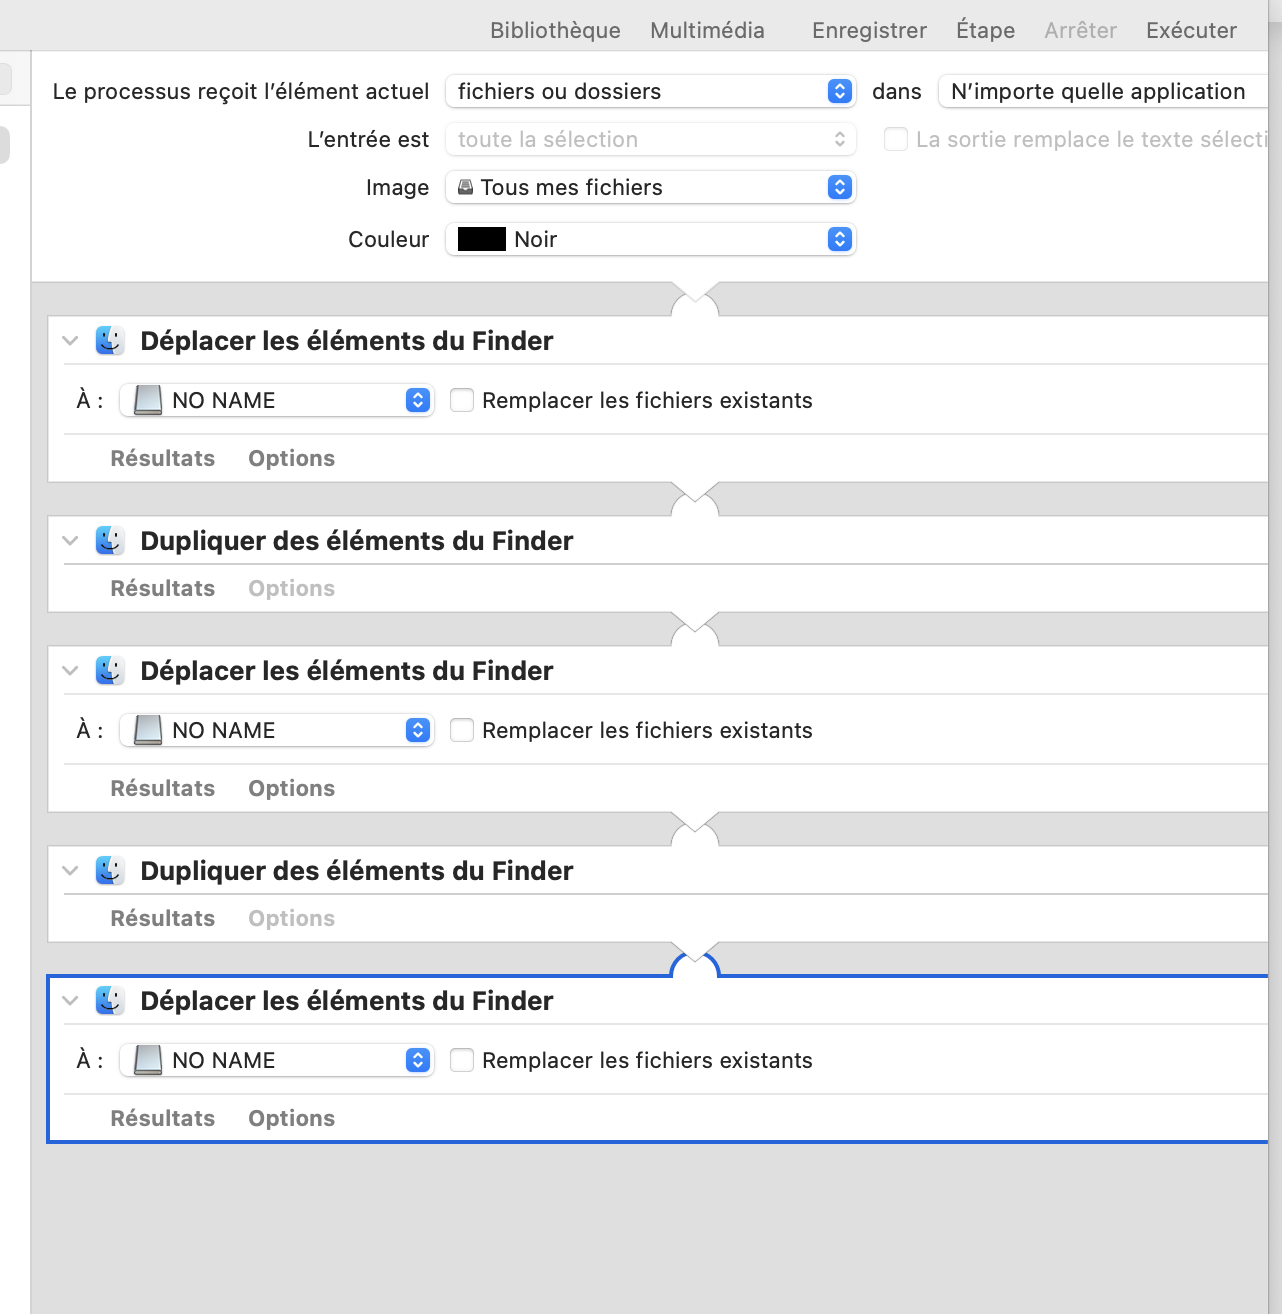Click the Tous mes fichiers stack icon
This screenshot has height=1314, width=1282.
466,187
